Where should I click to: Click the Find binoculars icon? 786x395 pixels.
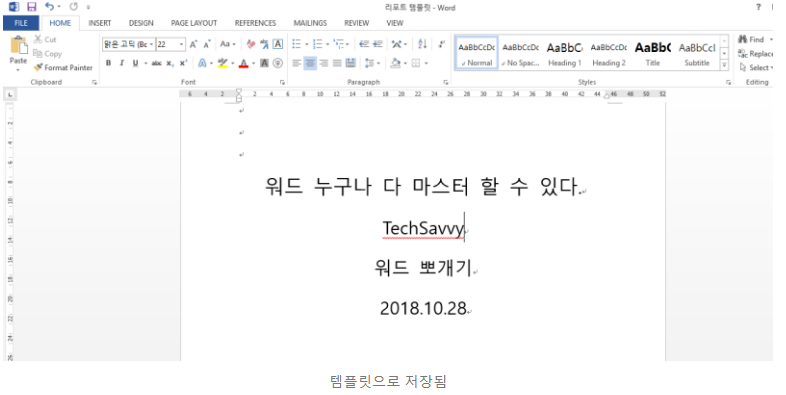[742, 39]
